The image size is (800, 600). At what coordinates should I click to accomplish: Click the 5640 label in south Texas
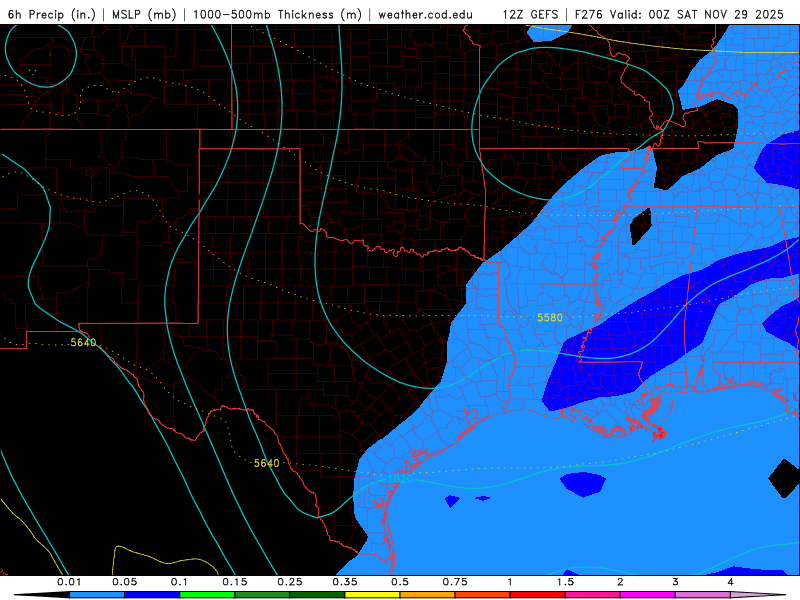(x=267, y=463)
